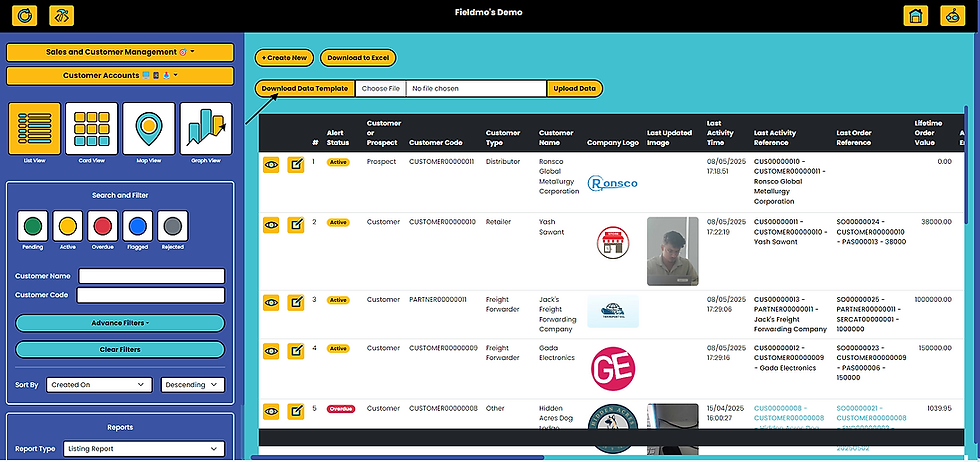
Task: Click the Lifetime Order Value header
Action: tap(928, 133)
